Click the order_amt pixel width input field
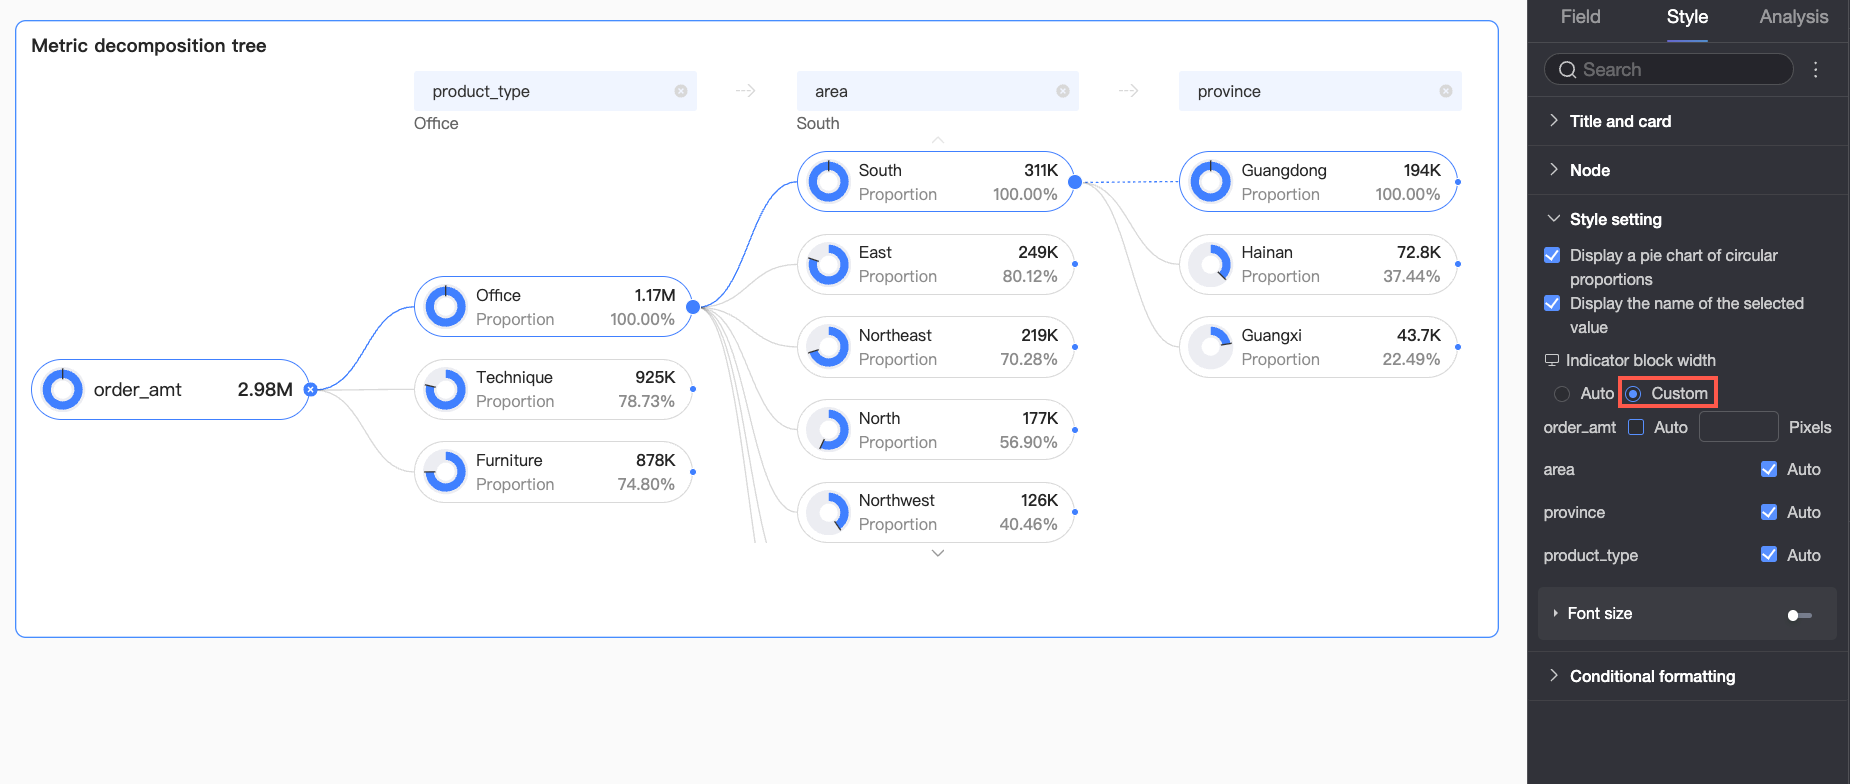This screenshot has height=784, width=1850. pyautogui.click(x=1738, y=427)
